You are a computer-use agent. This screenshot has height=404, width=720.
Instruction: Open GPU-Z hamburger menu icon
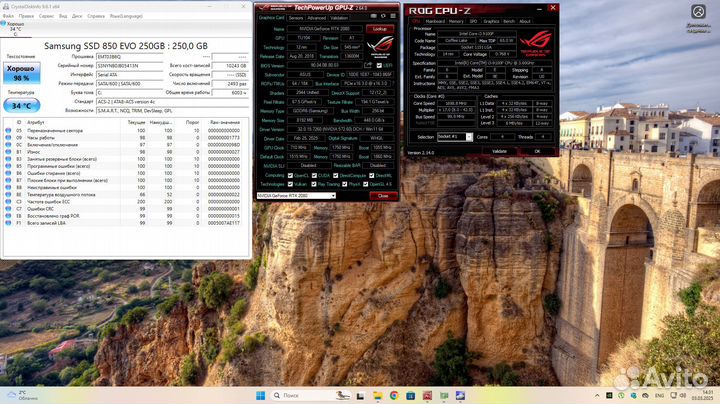tap(393, 17)
